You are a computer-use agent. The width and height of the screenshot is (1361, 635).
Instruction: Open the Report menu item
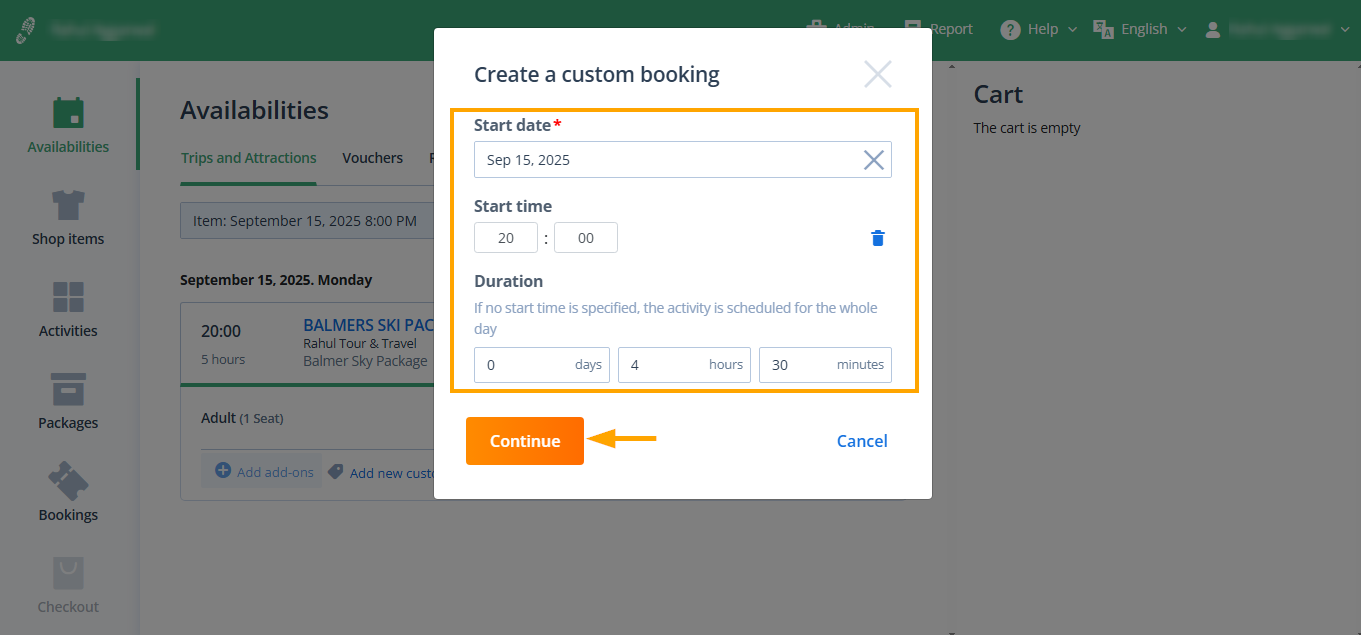(x=938, y=29)
